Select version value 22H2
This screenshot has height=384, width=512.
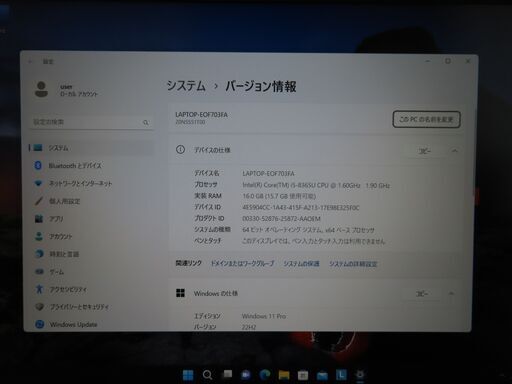pos(249,327)
